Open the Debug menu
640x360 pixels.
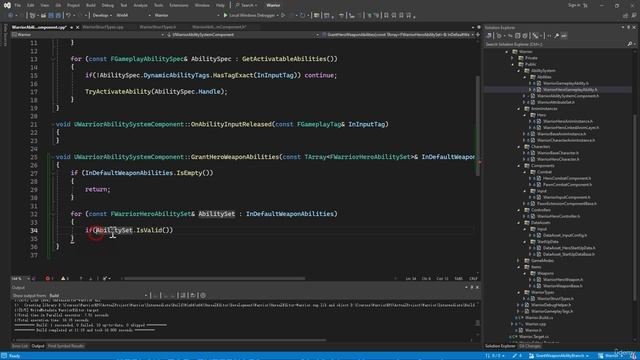[108, 5]
